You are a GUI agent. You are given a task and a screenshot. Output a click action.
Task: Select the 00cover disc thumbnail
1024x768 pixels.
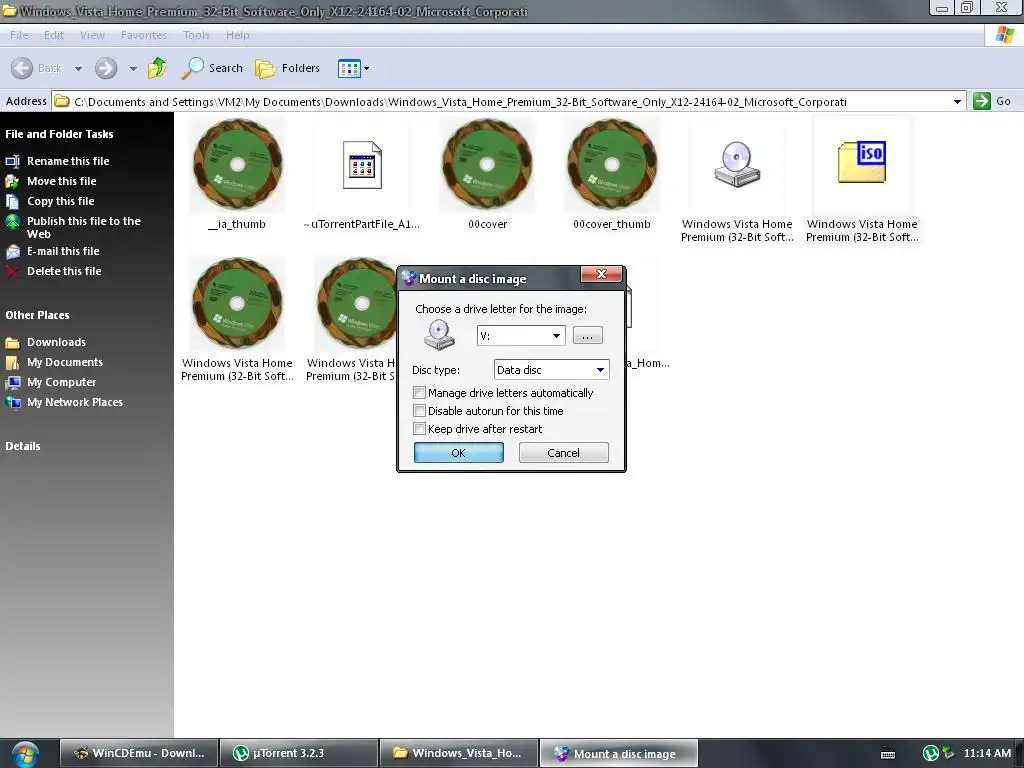click(487, 165)
